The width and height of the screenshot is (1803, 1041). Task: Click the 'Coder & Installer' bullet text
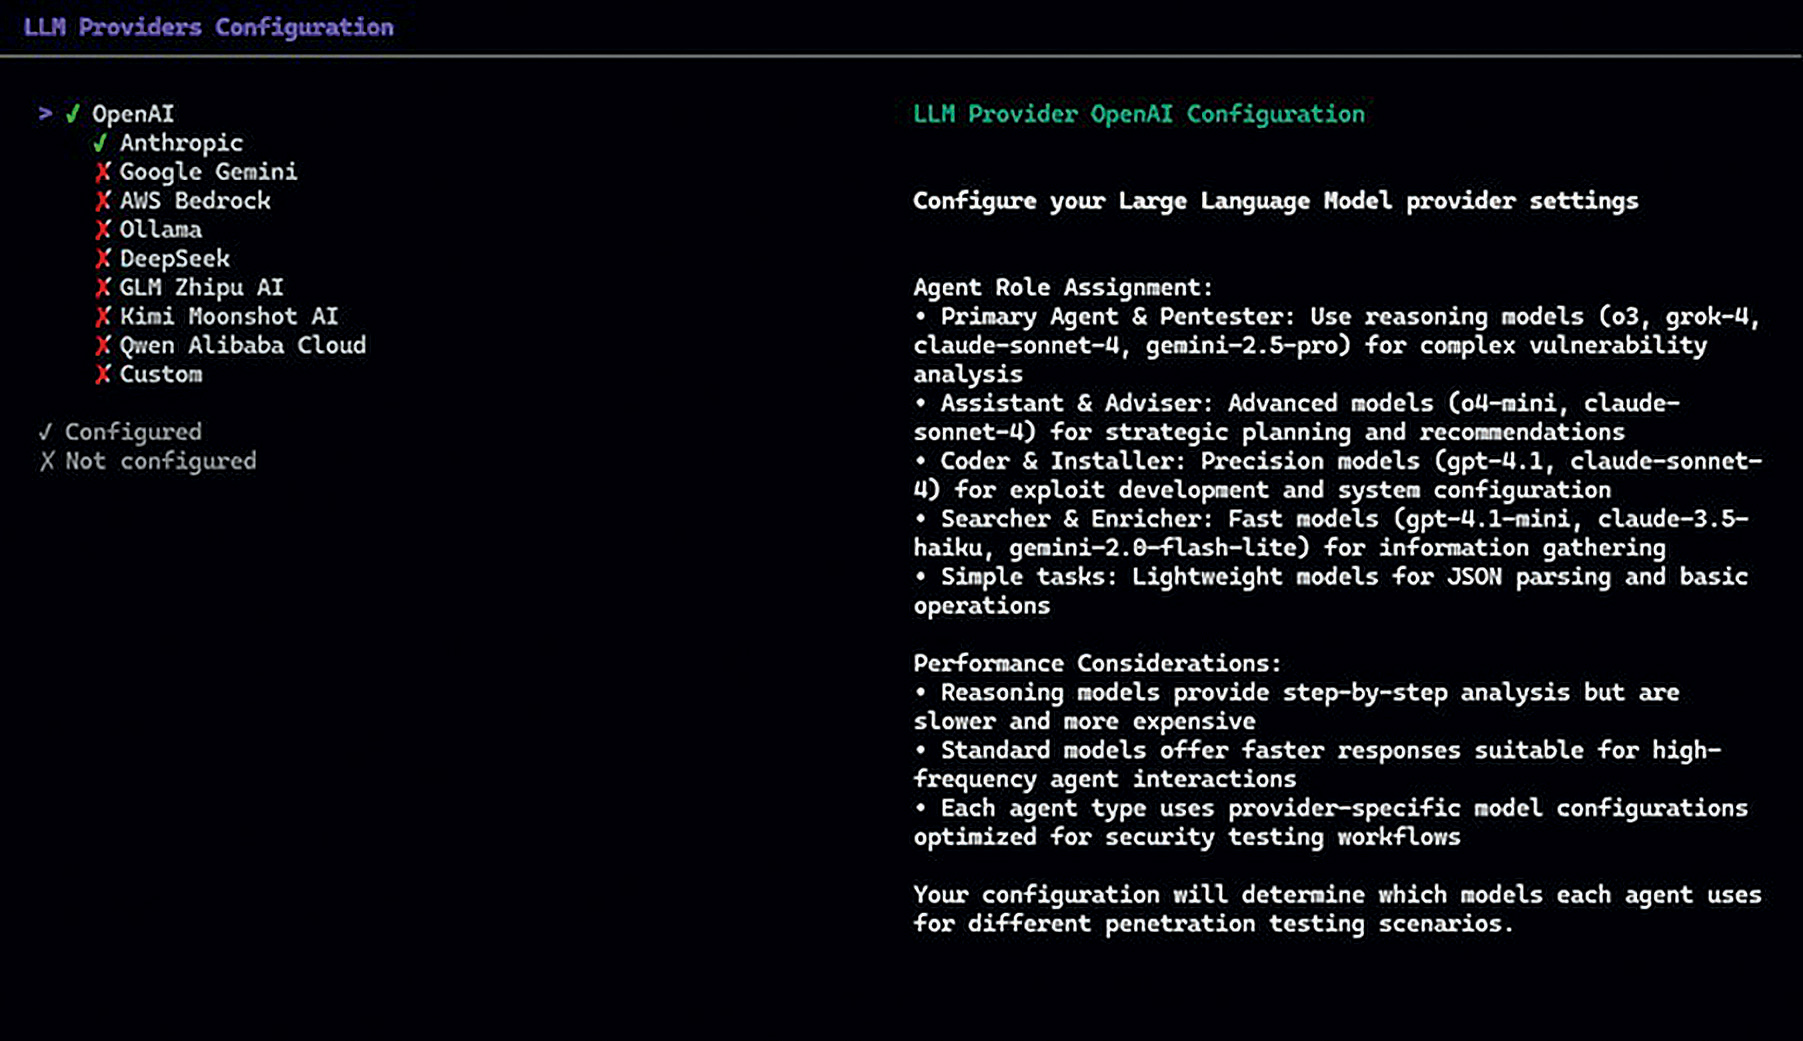(1338, 475)
